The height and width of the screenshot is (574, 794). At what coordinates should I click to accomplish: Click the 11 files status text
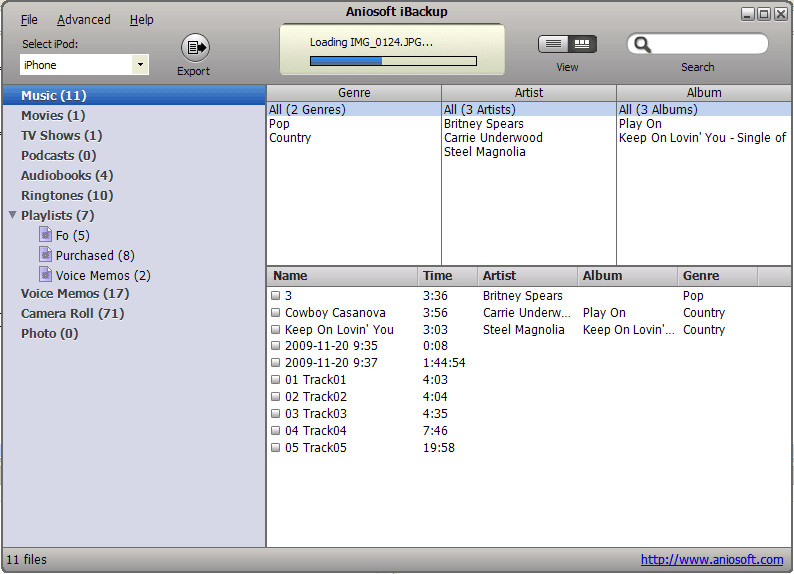pyautogui.click(x=26, y=559)
